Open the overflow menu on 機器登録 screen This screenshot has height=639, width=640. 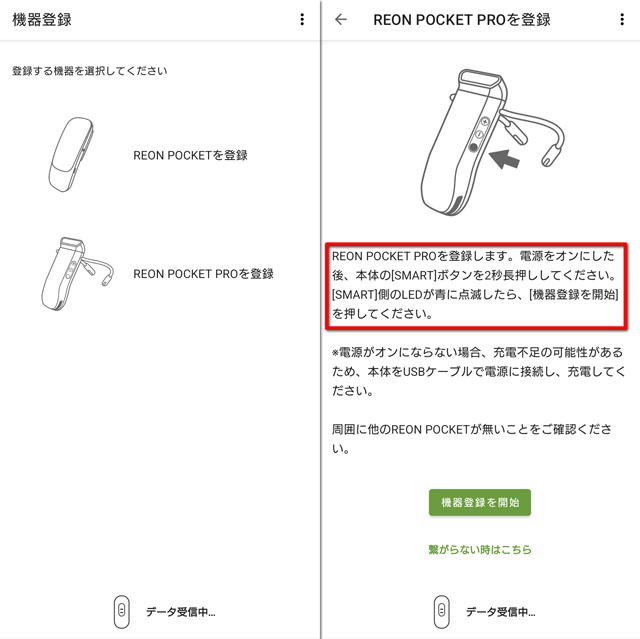pyautogui.click(x=302, y=19)
